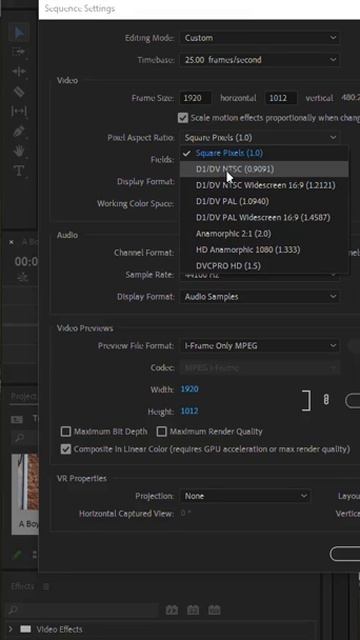Choose Square Pixels (1.0) option
Image resolution: width=360 pixels, height=640 pixels.
(264, 153)
